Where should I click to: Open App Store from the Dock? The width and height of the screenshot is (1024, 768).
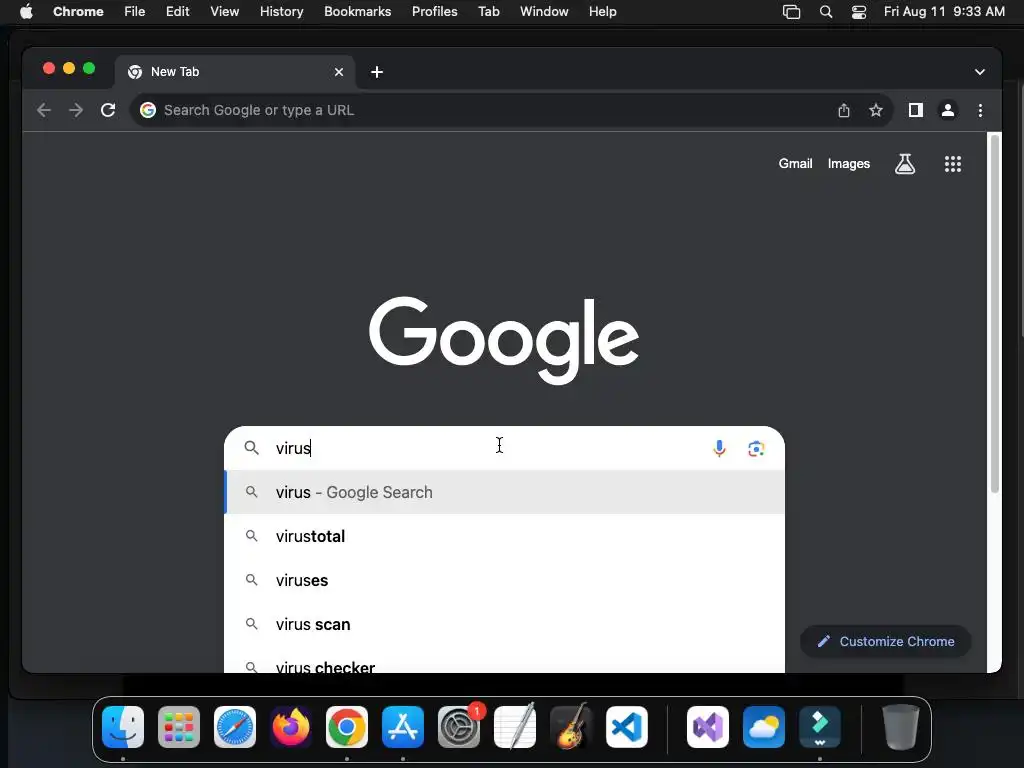pos(403,727)
